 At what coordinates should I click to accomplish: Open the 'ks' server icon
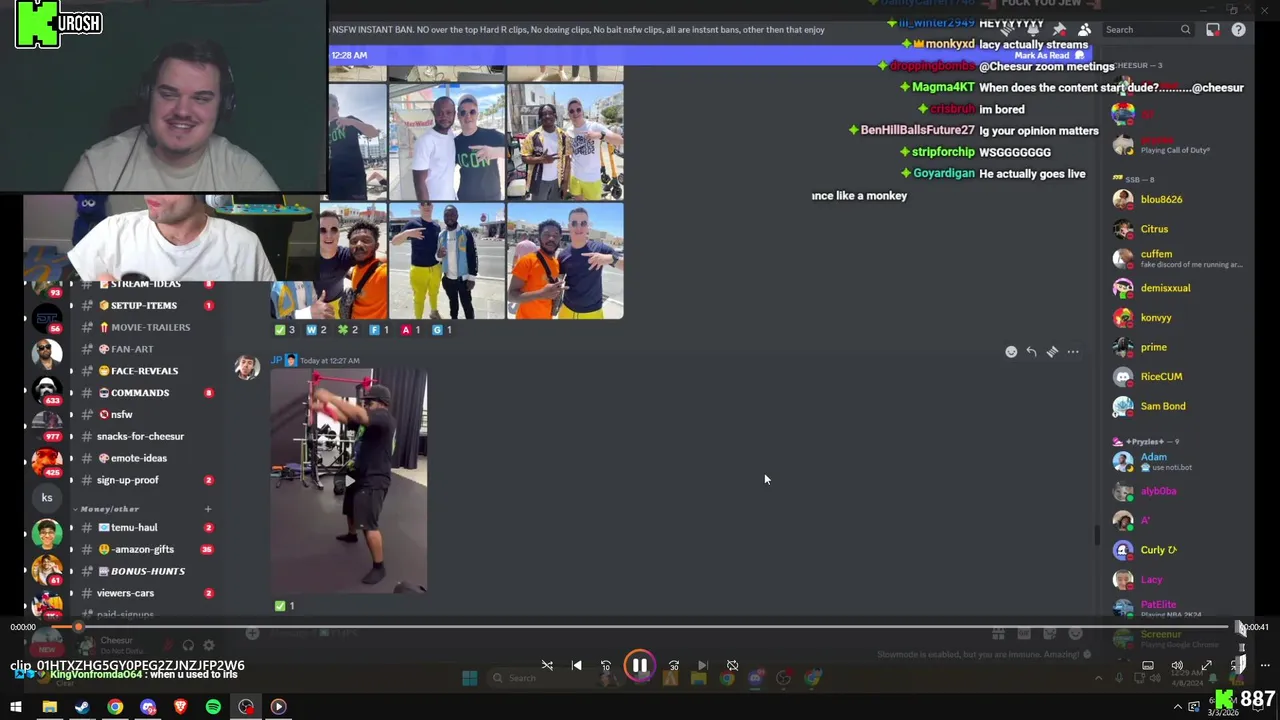tap(46, 497)
